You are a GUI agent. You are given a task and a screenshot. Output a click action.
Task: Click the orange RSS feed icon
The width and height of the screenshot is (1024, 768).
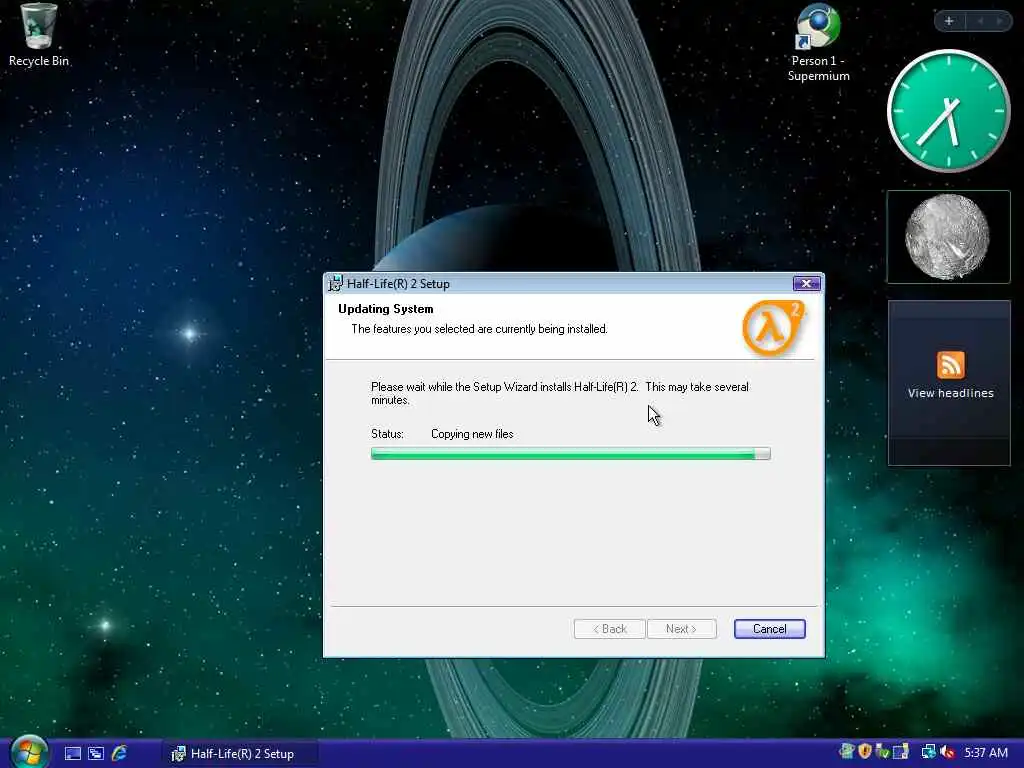(950, 364)
